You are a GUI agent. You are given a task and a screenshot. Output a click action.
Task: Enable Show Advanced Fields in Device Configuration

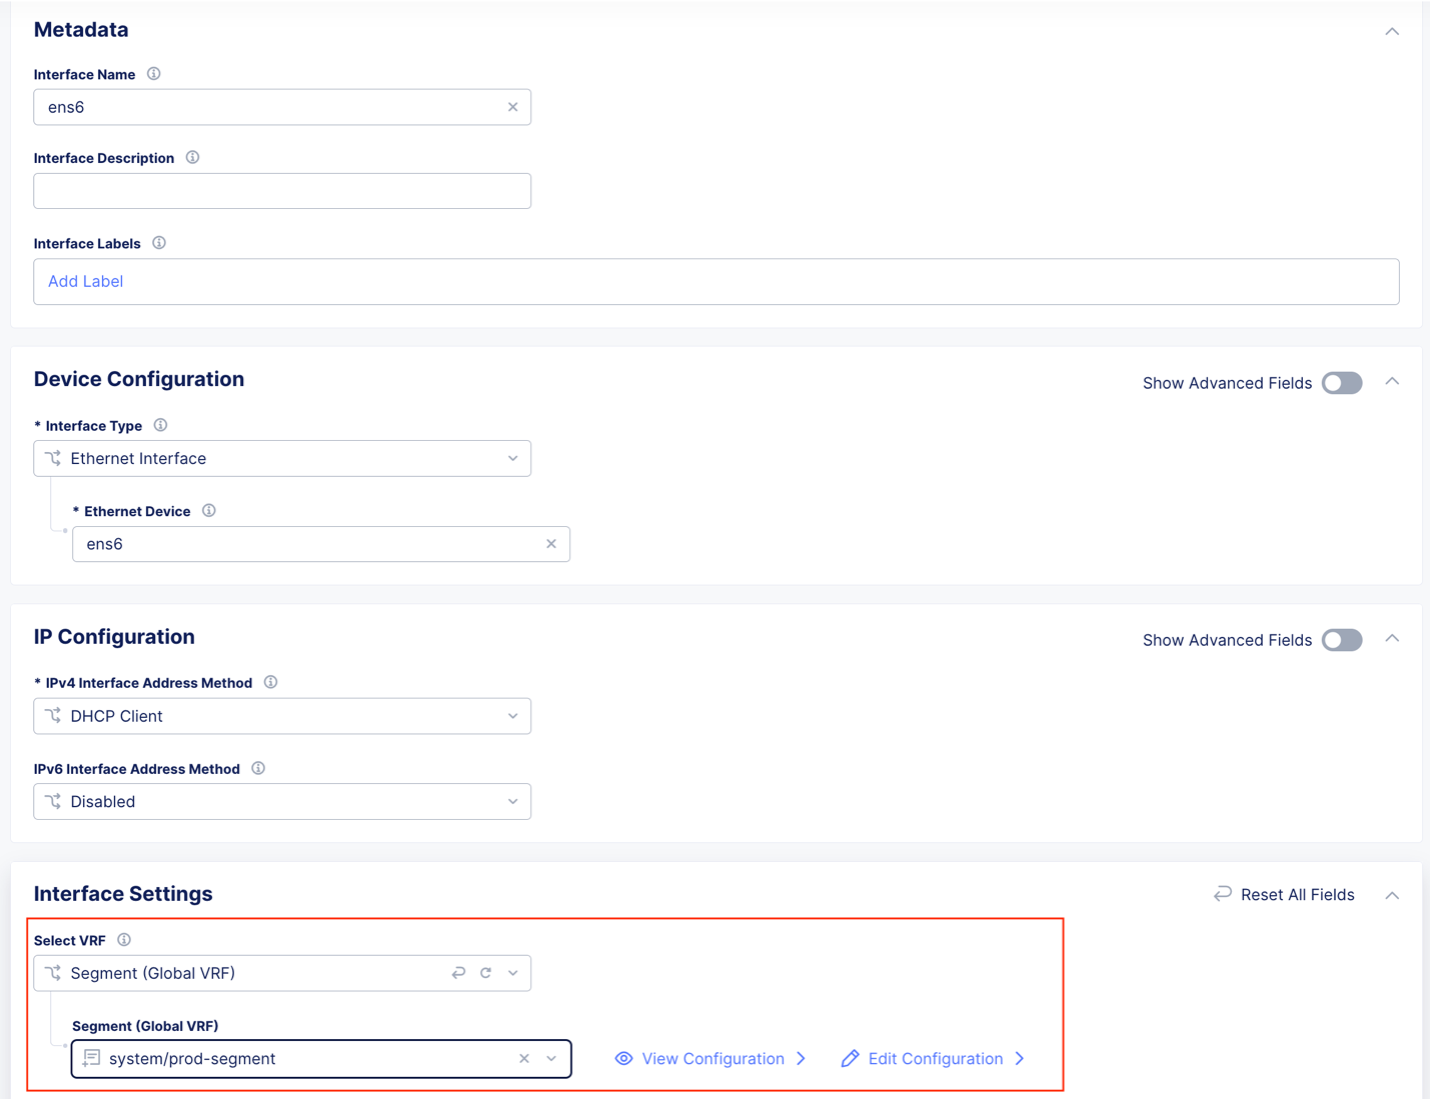click(x=1341, y=383)
